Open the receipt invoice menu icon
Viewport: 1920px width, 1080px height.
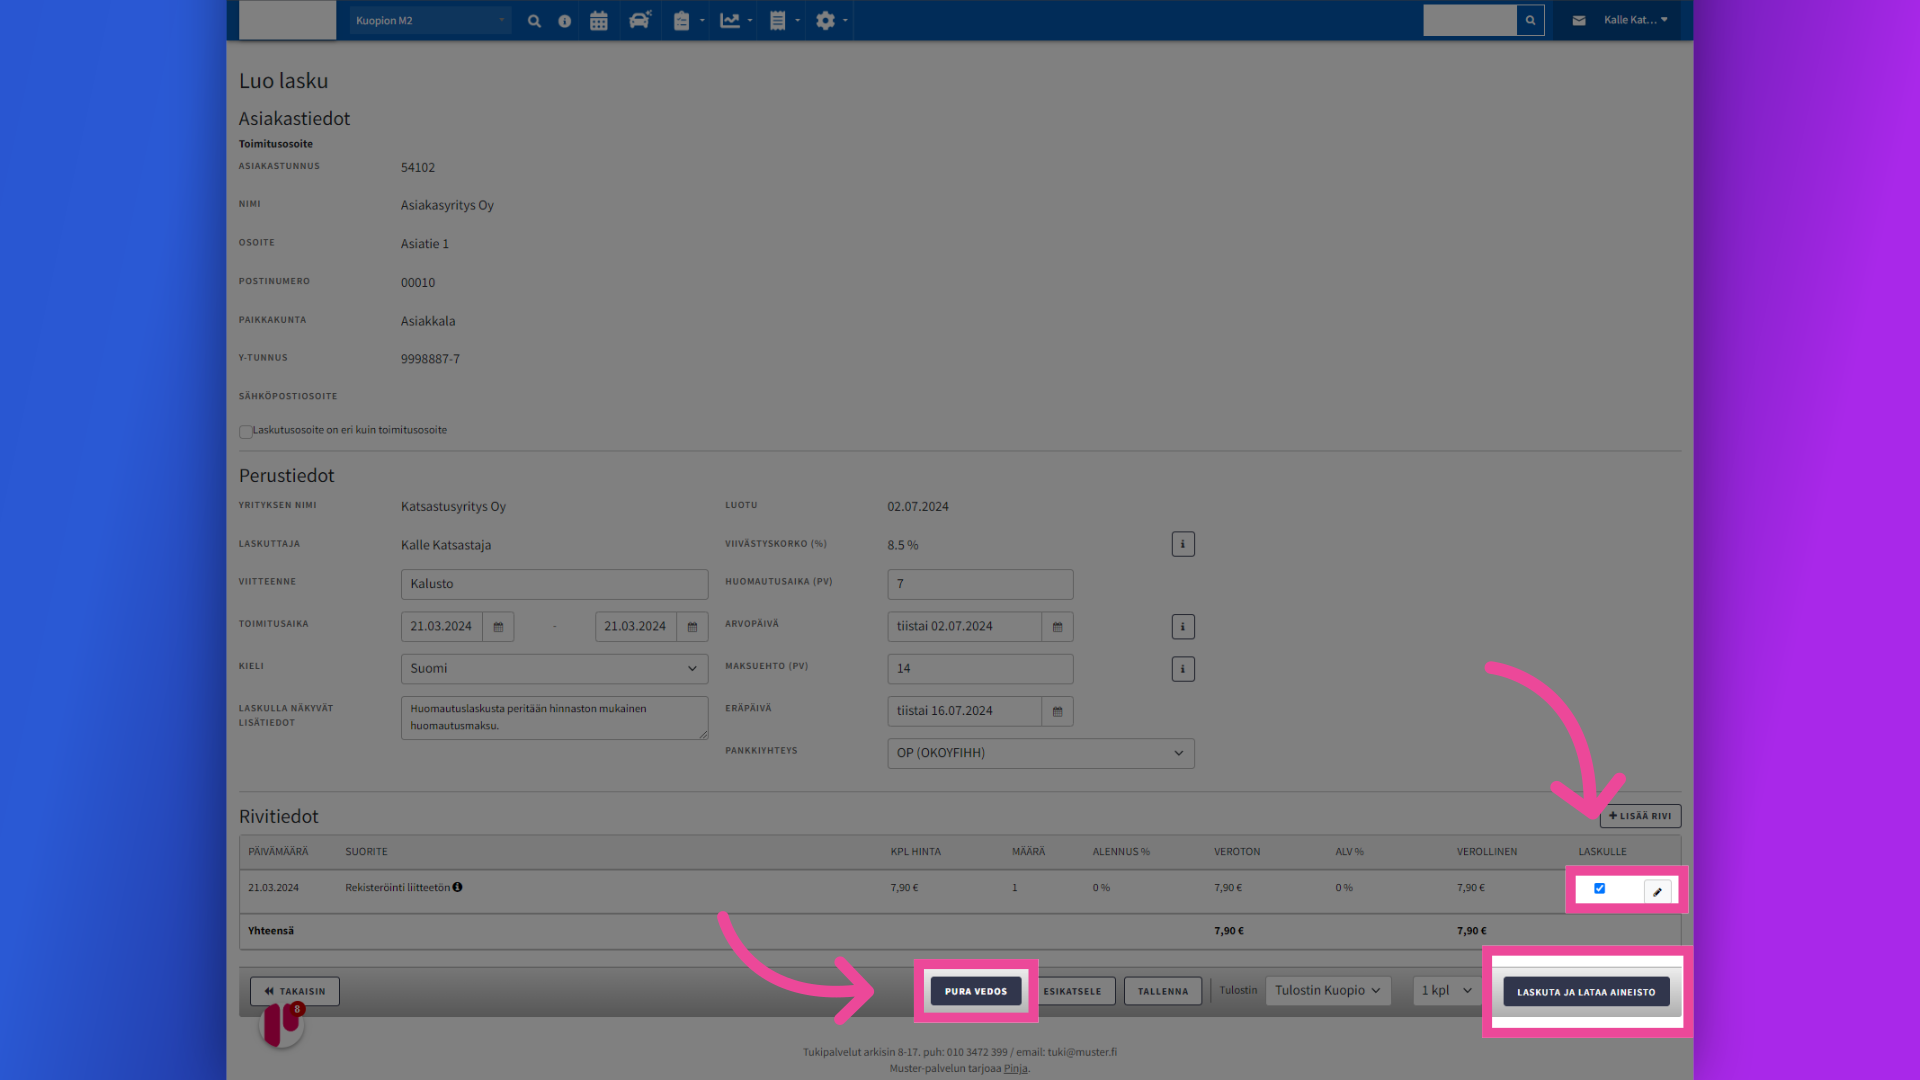[x=784, y=20]
